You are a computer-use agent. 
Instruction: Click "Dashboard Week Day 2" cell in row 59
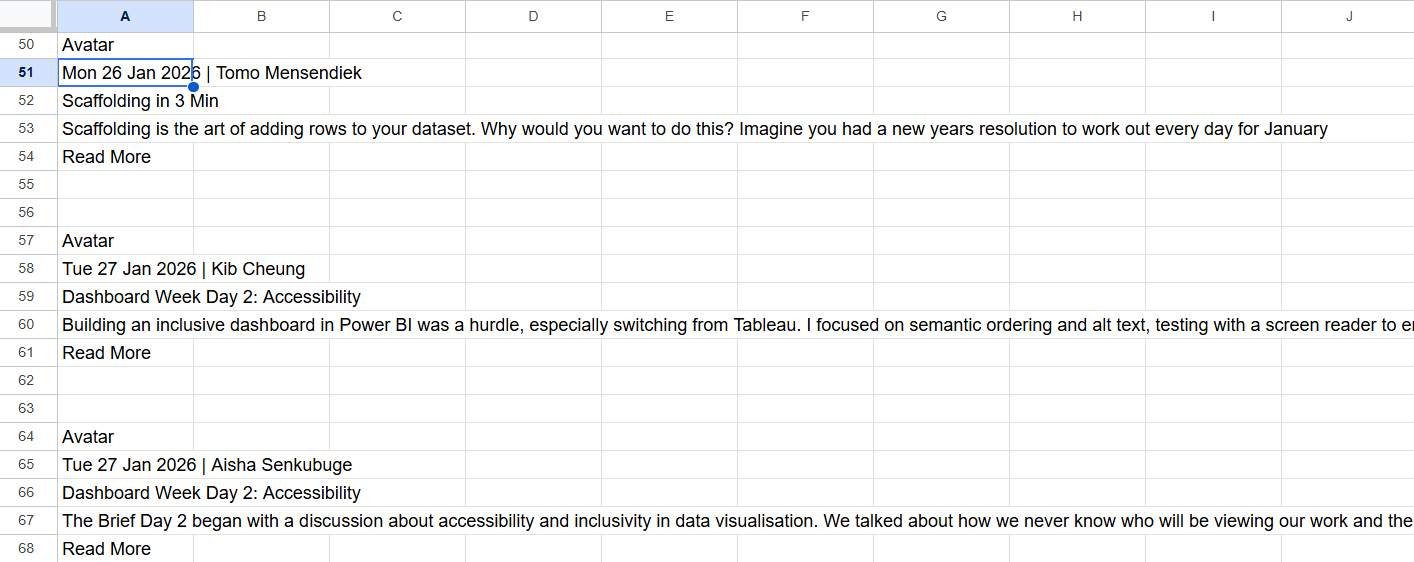(x=125, y=297)
